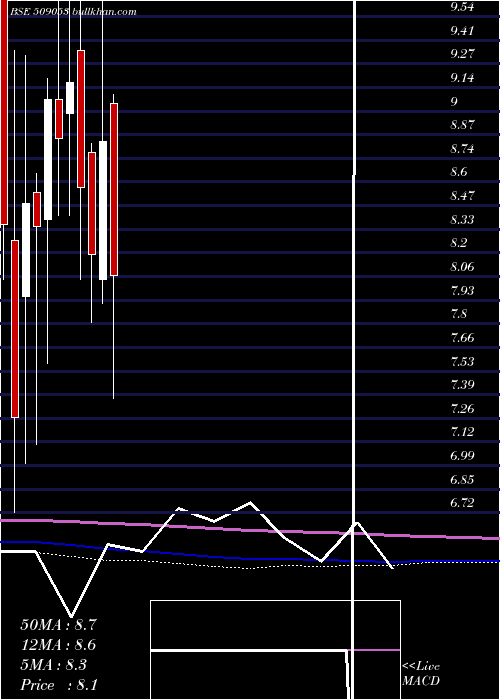Click the 9 price axis label
This screenshot has width=500, height=700.
[454, 102]
